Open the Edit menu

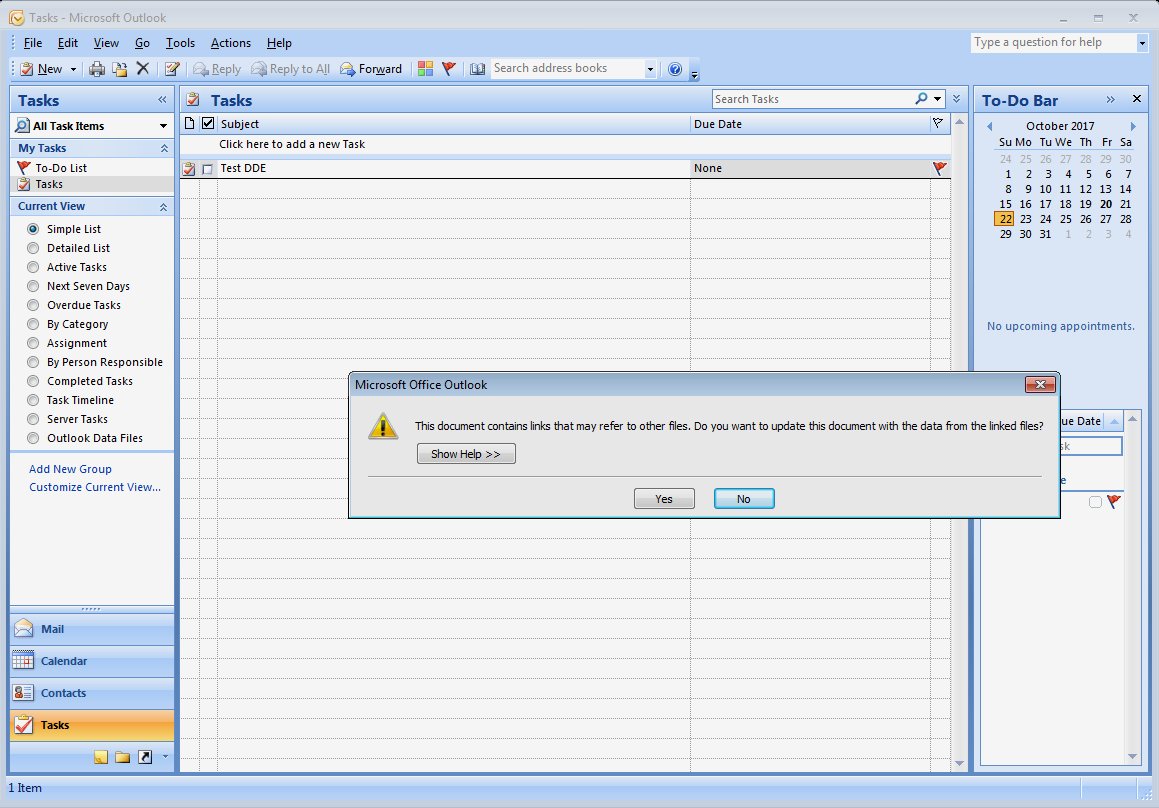coord(67,43)
